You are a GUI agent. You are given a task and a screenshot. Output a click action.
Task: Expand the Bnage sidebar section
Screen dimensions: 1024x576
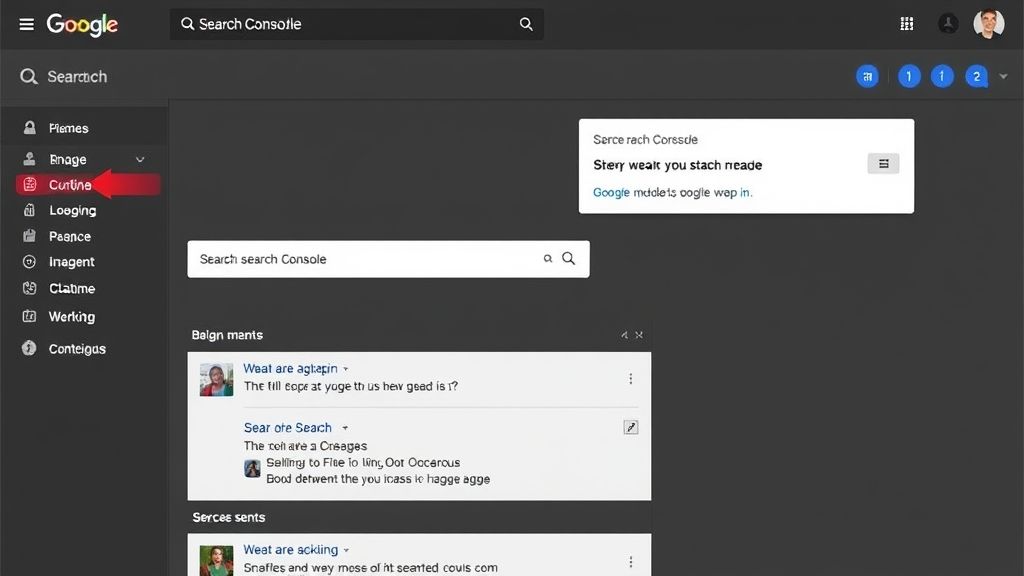click(x=140, y=159)
